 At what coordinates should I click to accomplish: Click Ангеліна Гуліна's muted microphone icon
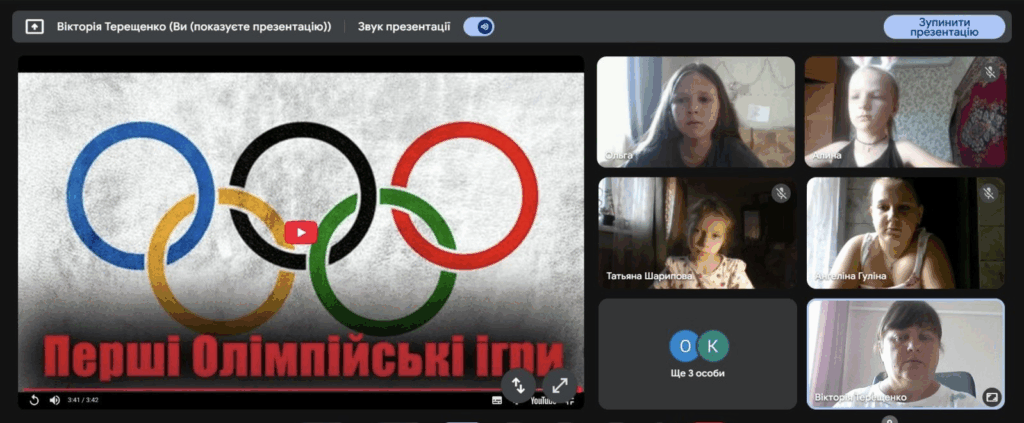990,193
